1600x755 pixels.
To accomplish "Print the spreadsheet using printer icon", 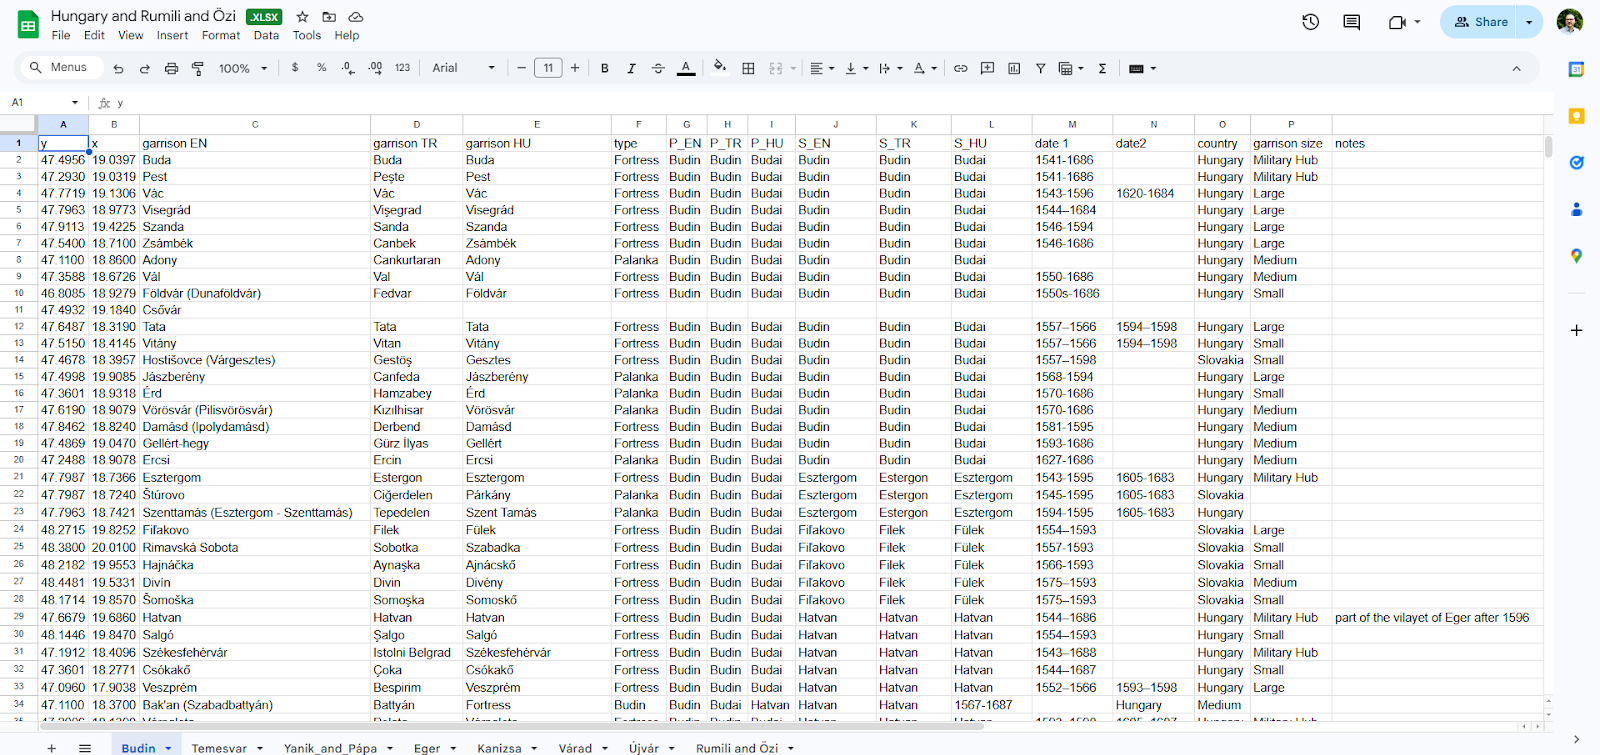I will (171, 68).
